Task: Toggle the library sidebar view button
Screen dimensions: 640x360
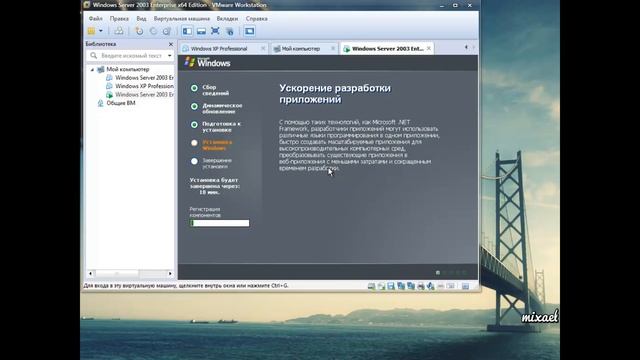Action: (187, 31)
